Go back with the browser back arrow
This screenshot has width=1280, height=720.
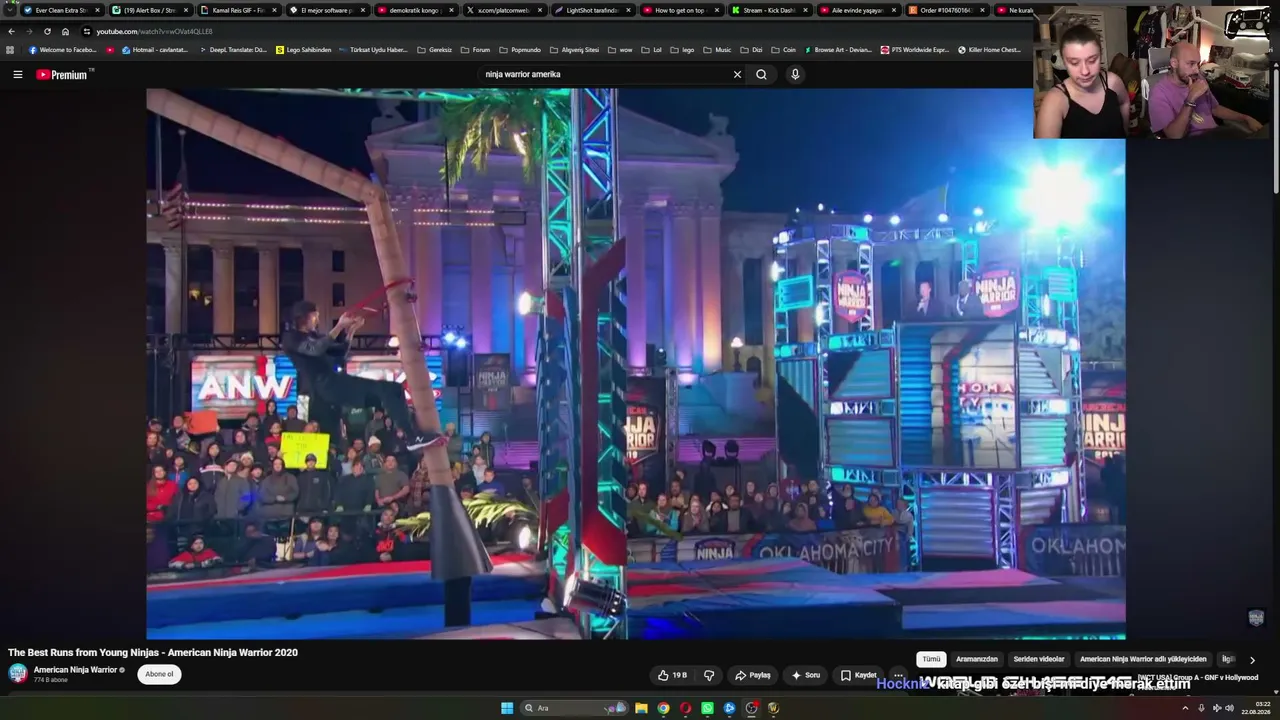click(11, 31)
